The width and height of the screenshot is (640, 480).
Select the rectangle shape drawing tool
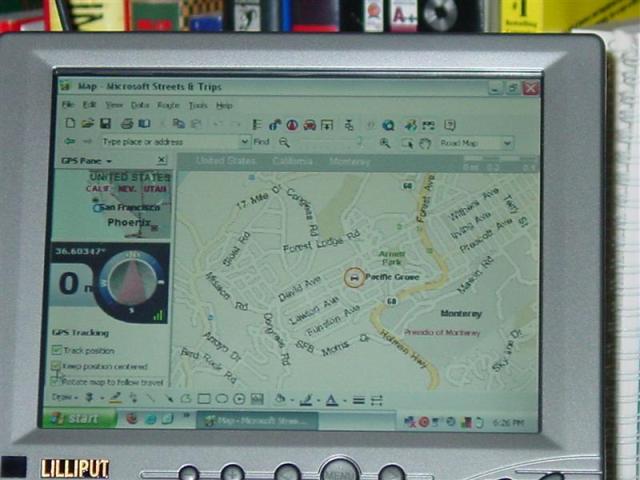click(204, 399)
